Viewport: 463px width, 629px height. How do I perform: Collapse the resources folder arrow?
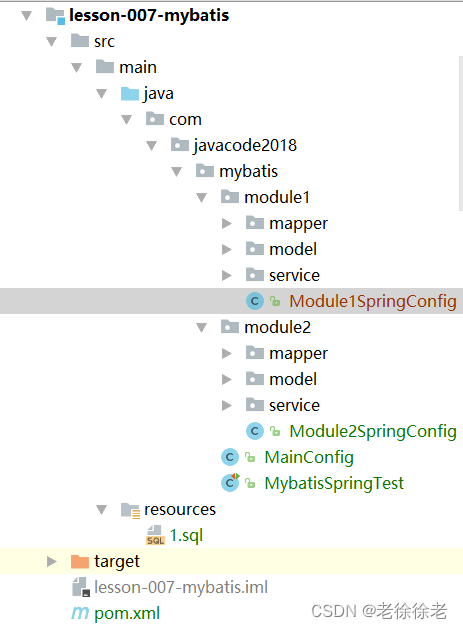pos(102,510)
